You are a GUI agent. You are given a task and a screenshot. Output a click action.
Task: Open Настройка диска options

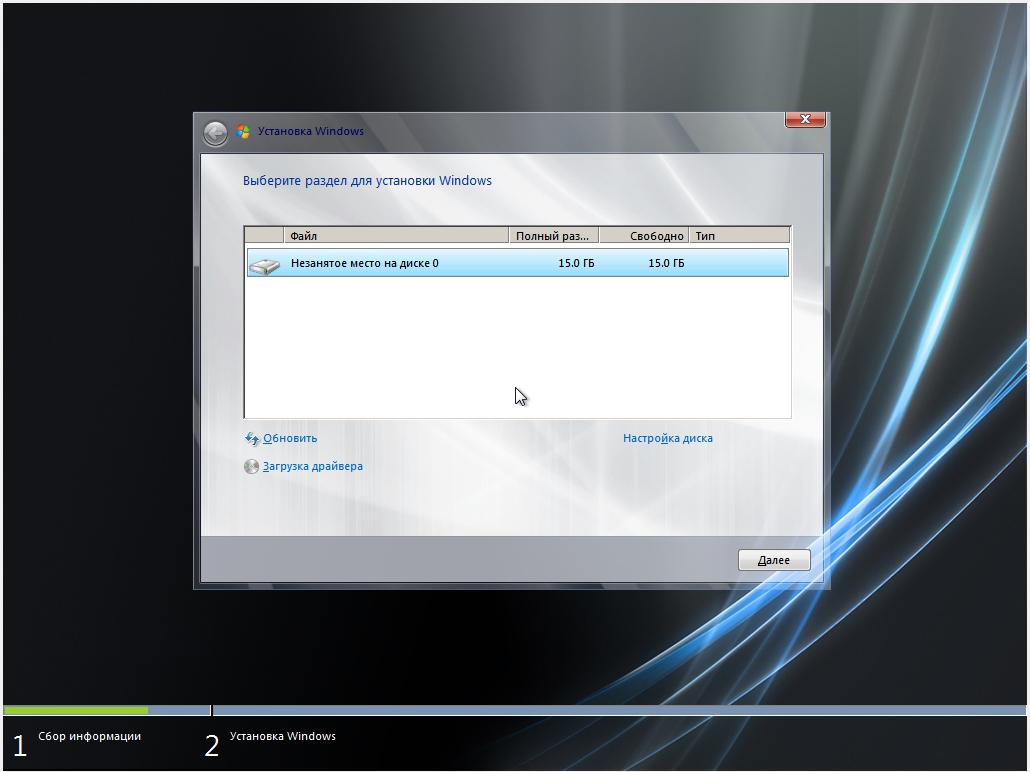pos(667,438)
